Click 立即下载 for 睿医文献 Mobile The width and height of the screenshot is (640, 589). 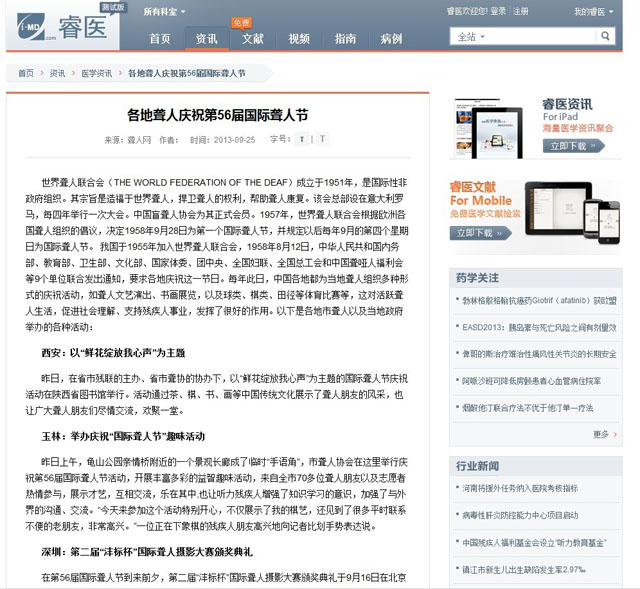coord(480,233)
